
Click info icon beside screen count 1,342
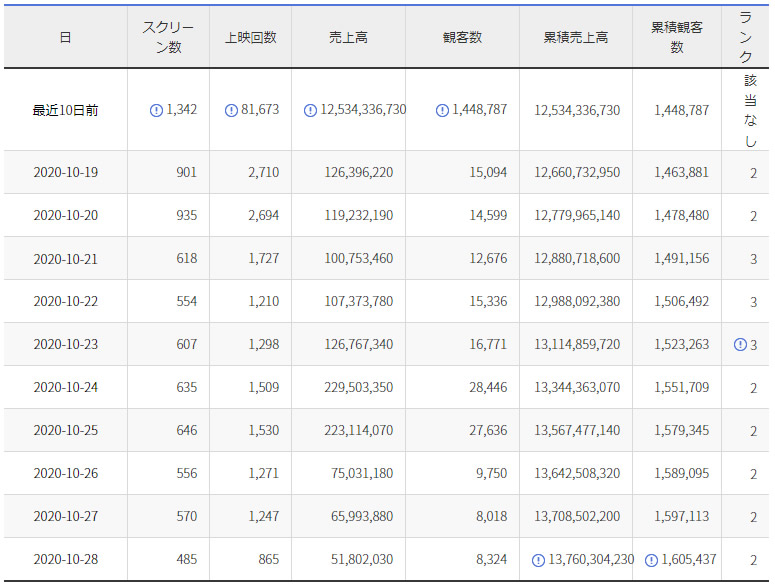pos(156,111)
